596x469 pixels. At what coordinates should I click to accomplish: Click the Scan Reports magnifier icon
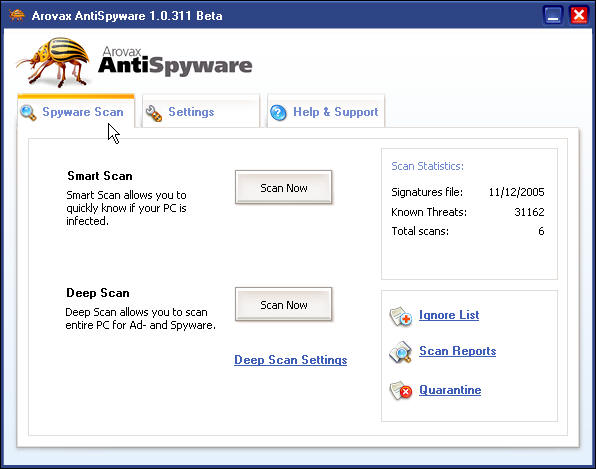pos(401,352)
